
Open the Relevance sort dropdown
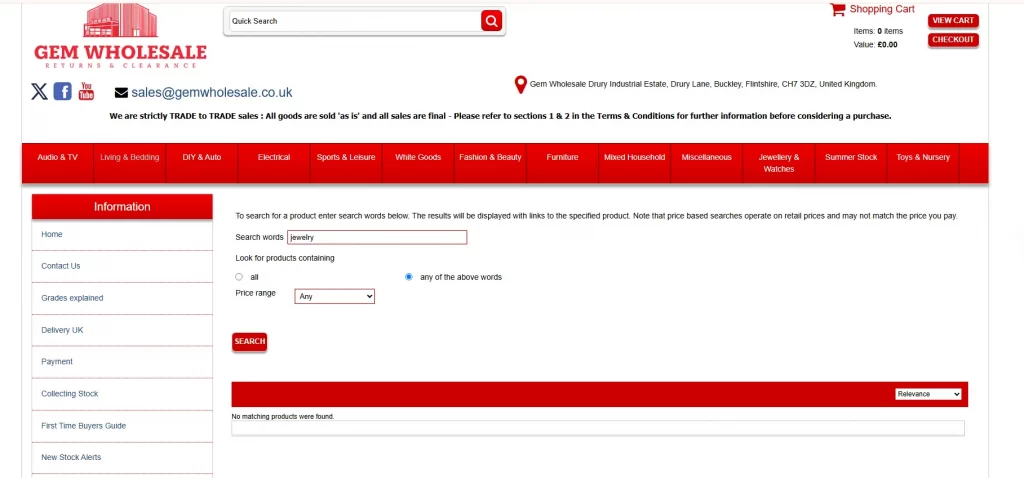(928, 394)
